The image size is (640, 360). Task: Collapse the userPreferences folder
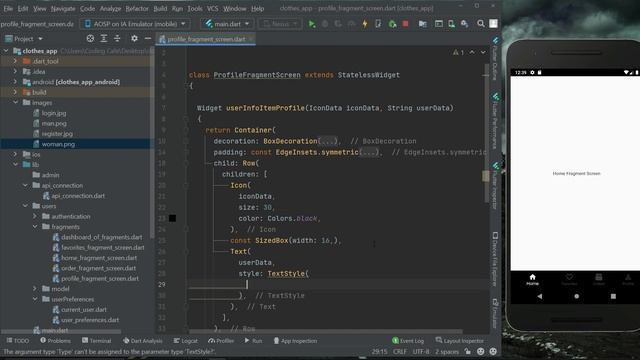coord(35,299)
